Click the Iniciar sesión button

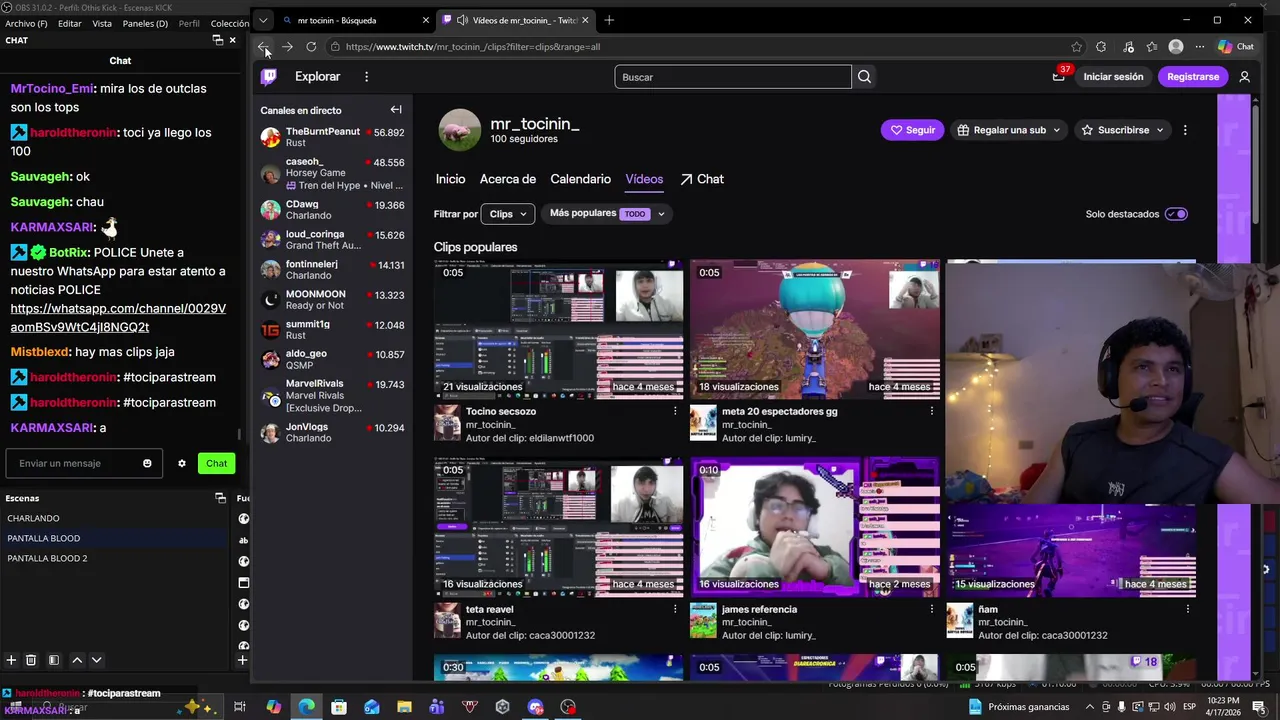[1113, 77]
